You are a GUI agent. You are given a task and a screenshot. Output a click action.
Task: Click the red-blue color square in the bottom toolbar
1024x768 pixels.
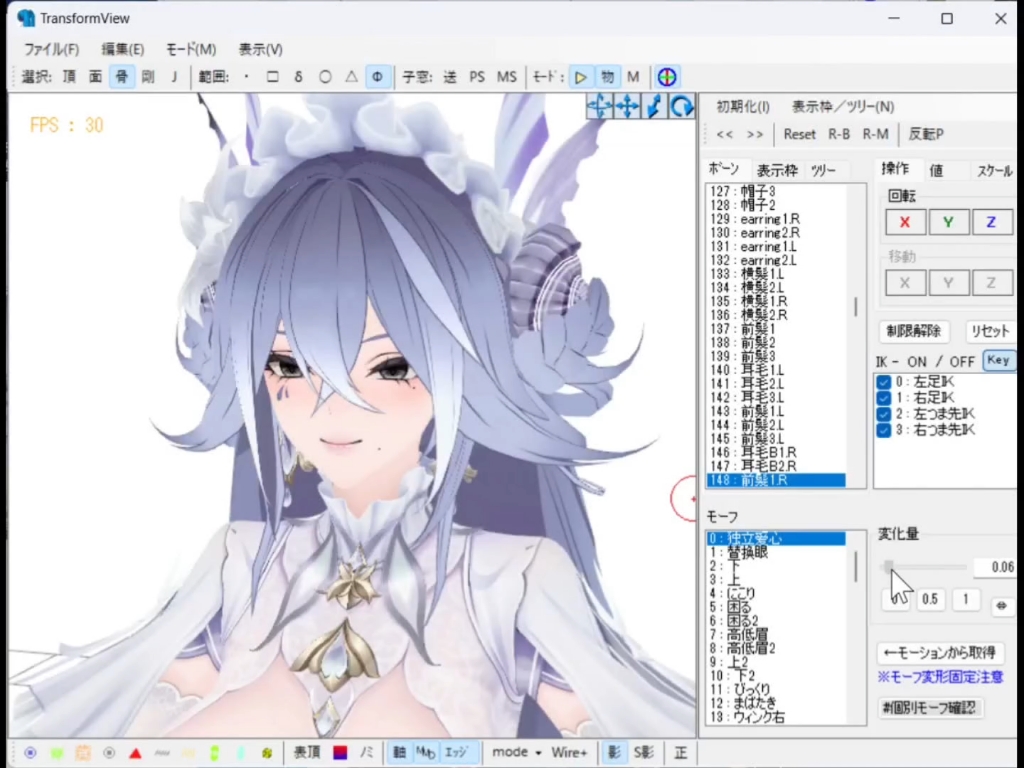tap(340, 753)
